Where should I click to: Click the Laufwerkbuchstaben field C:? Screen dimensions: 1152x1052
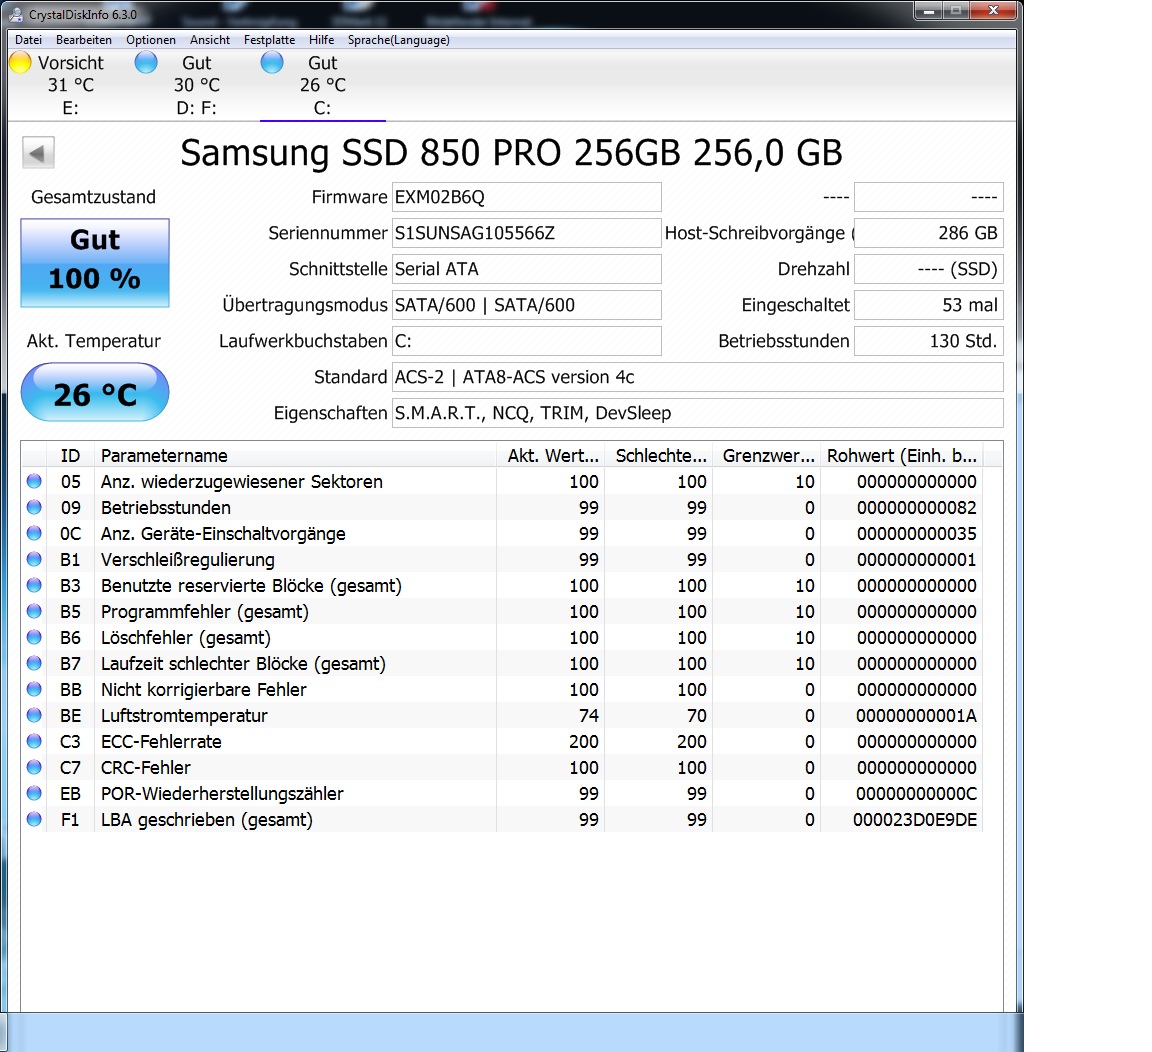pos(527,341)
